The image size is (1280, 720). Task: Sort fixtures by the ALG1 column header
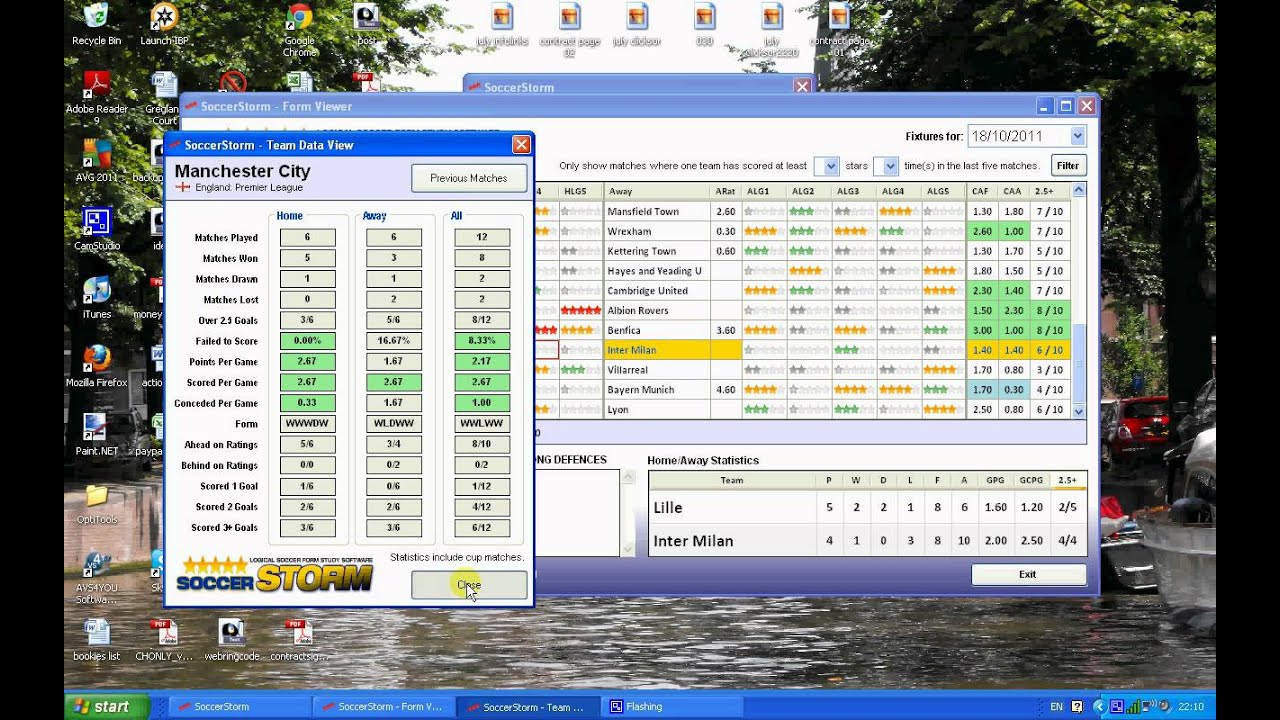pyautogui.click(x=764, y=191)
